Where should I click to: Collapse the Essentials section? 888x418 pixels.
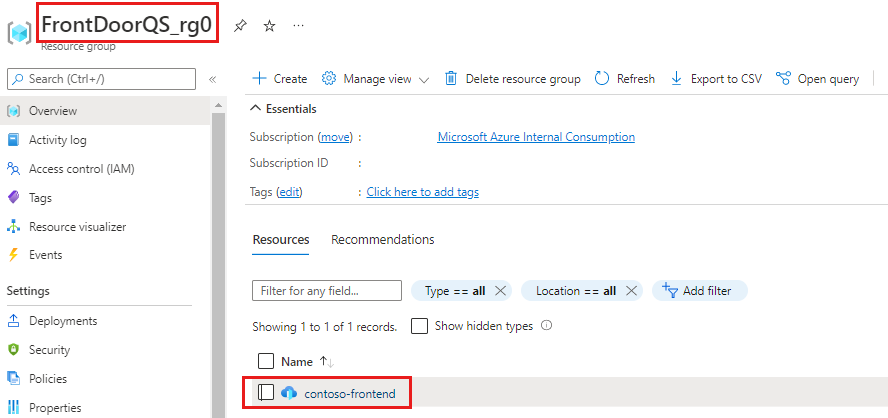tap(283, 109)
